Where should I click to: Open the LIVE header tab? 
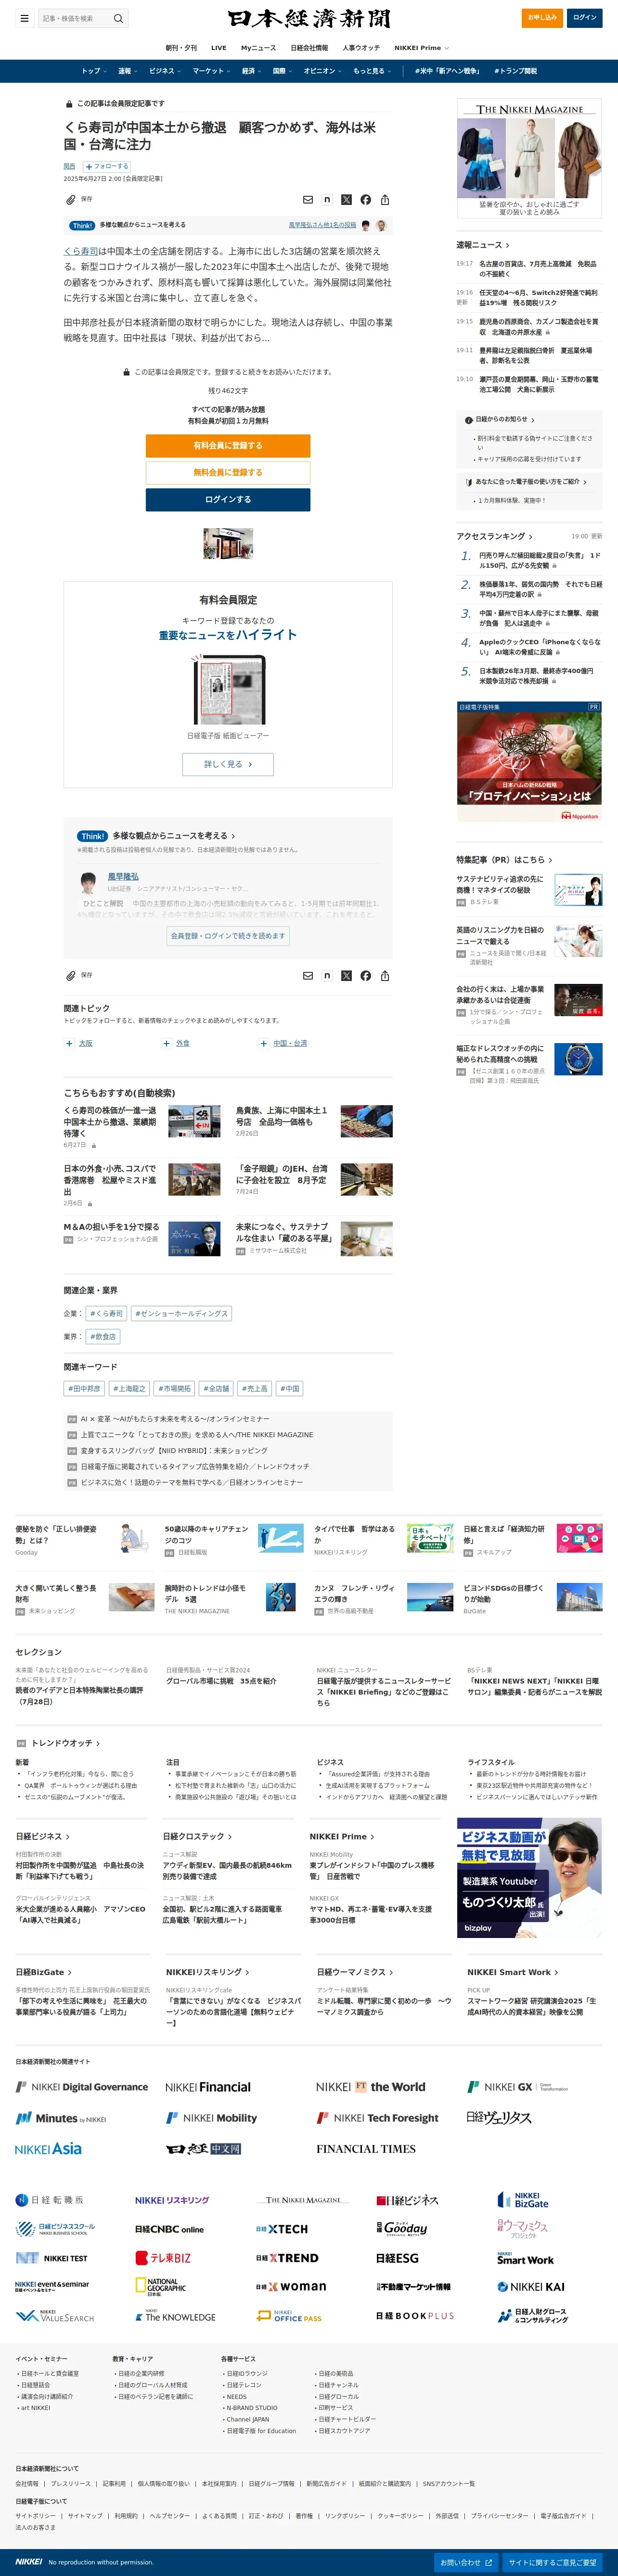coord(219,48)
